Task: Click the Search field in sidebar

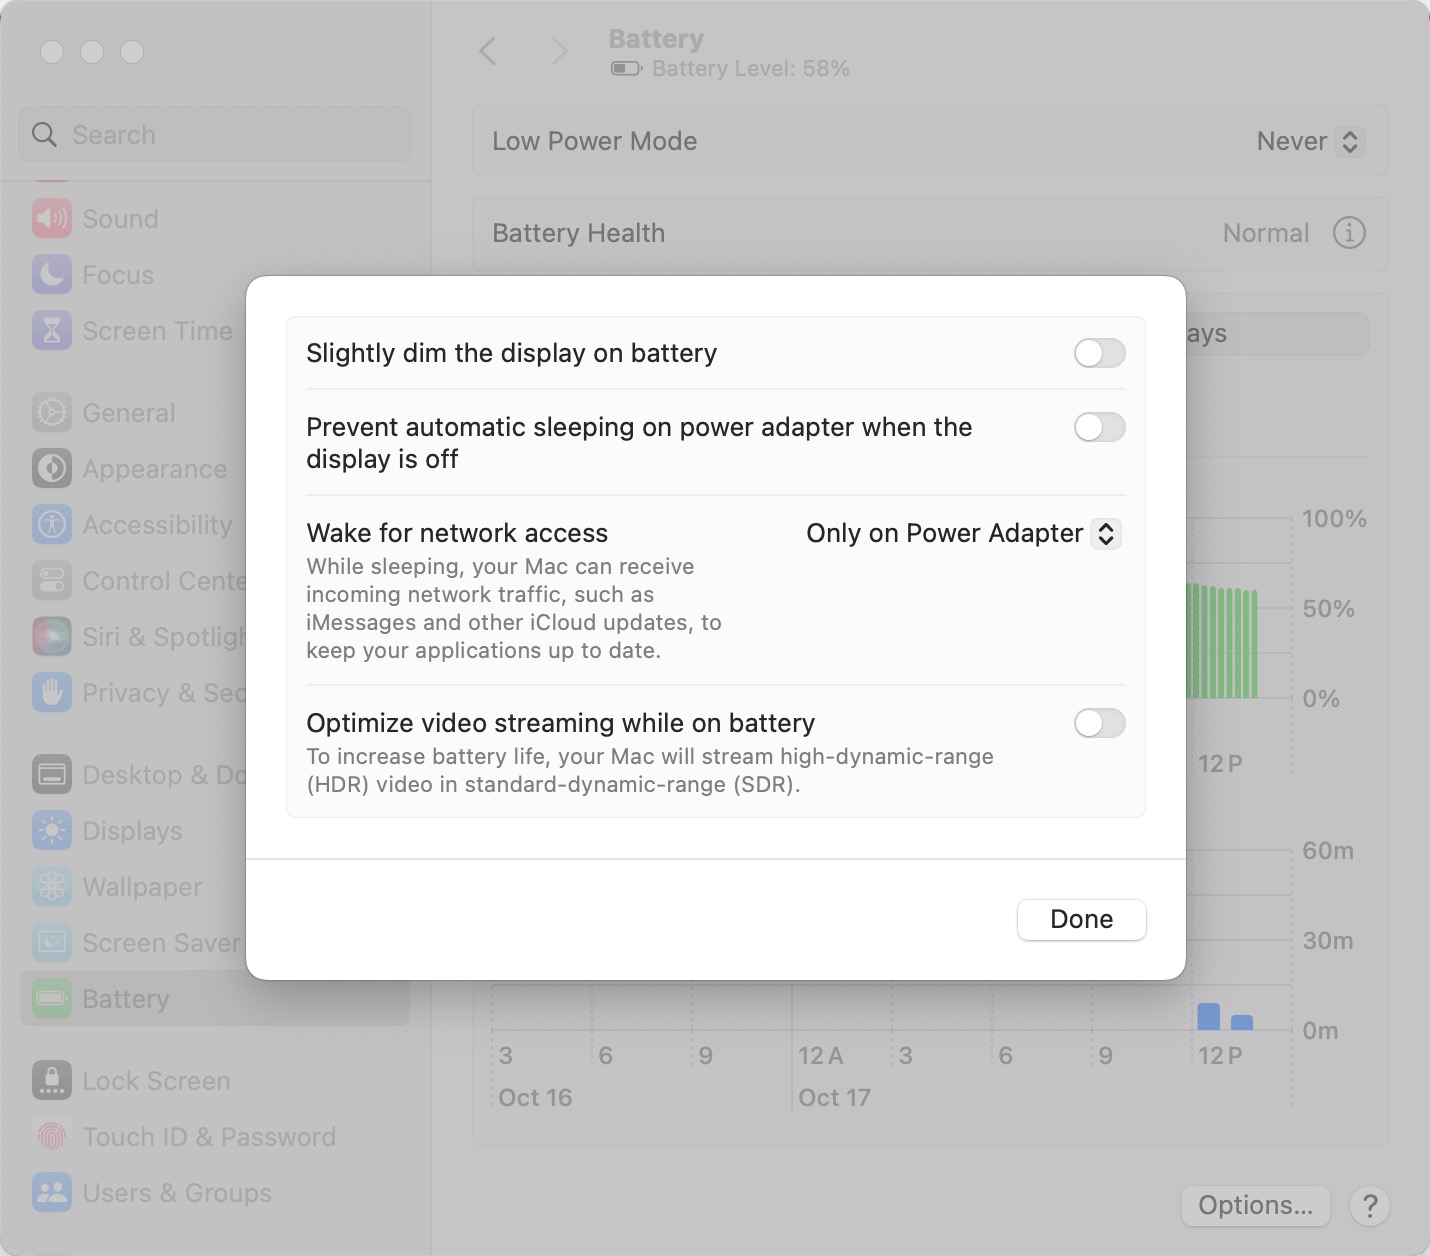Action: pos(215,134)
